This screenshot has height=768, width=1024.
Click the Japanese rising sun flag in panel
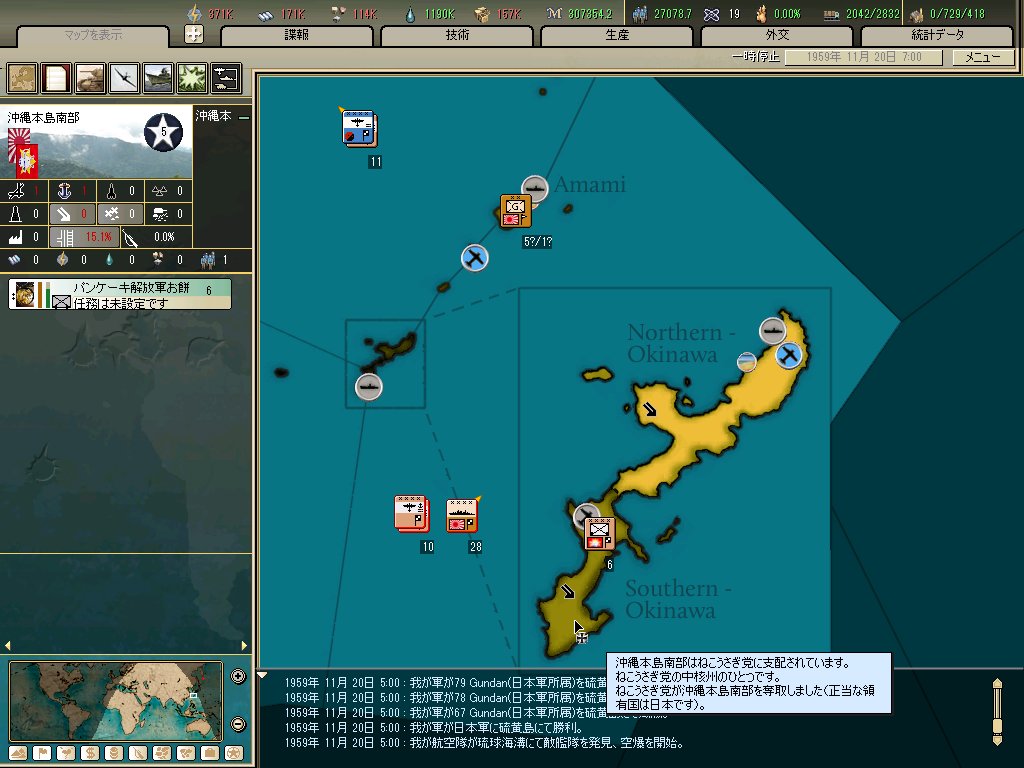[18, 145]
